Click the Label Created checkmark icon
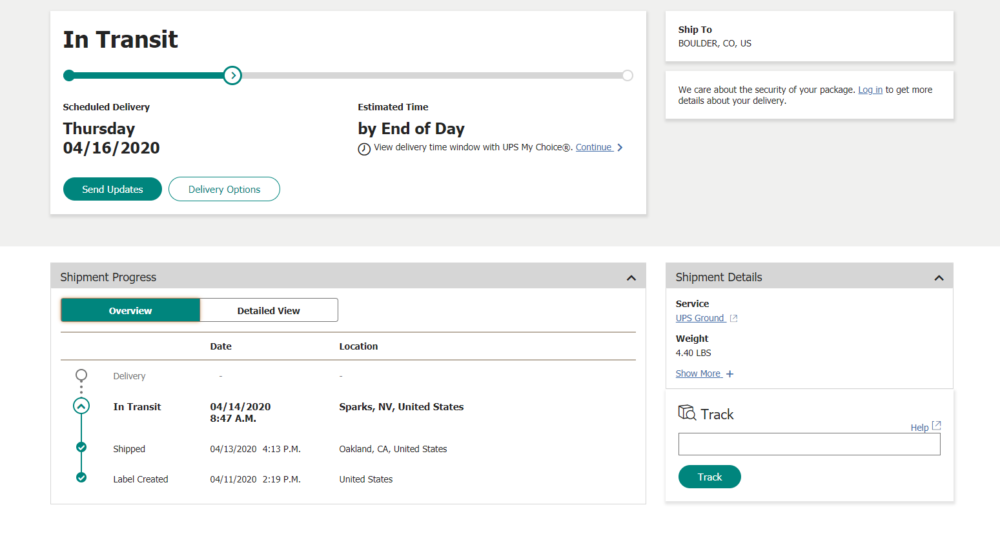Screen dimensions: 1000x536 [x=81, y=478]
